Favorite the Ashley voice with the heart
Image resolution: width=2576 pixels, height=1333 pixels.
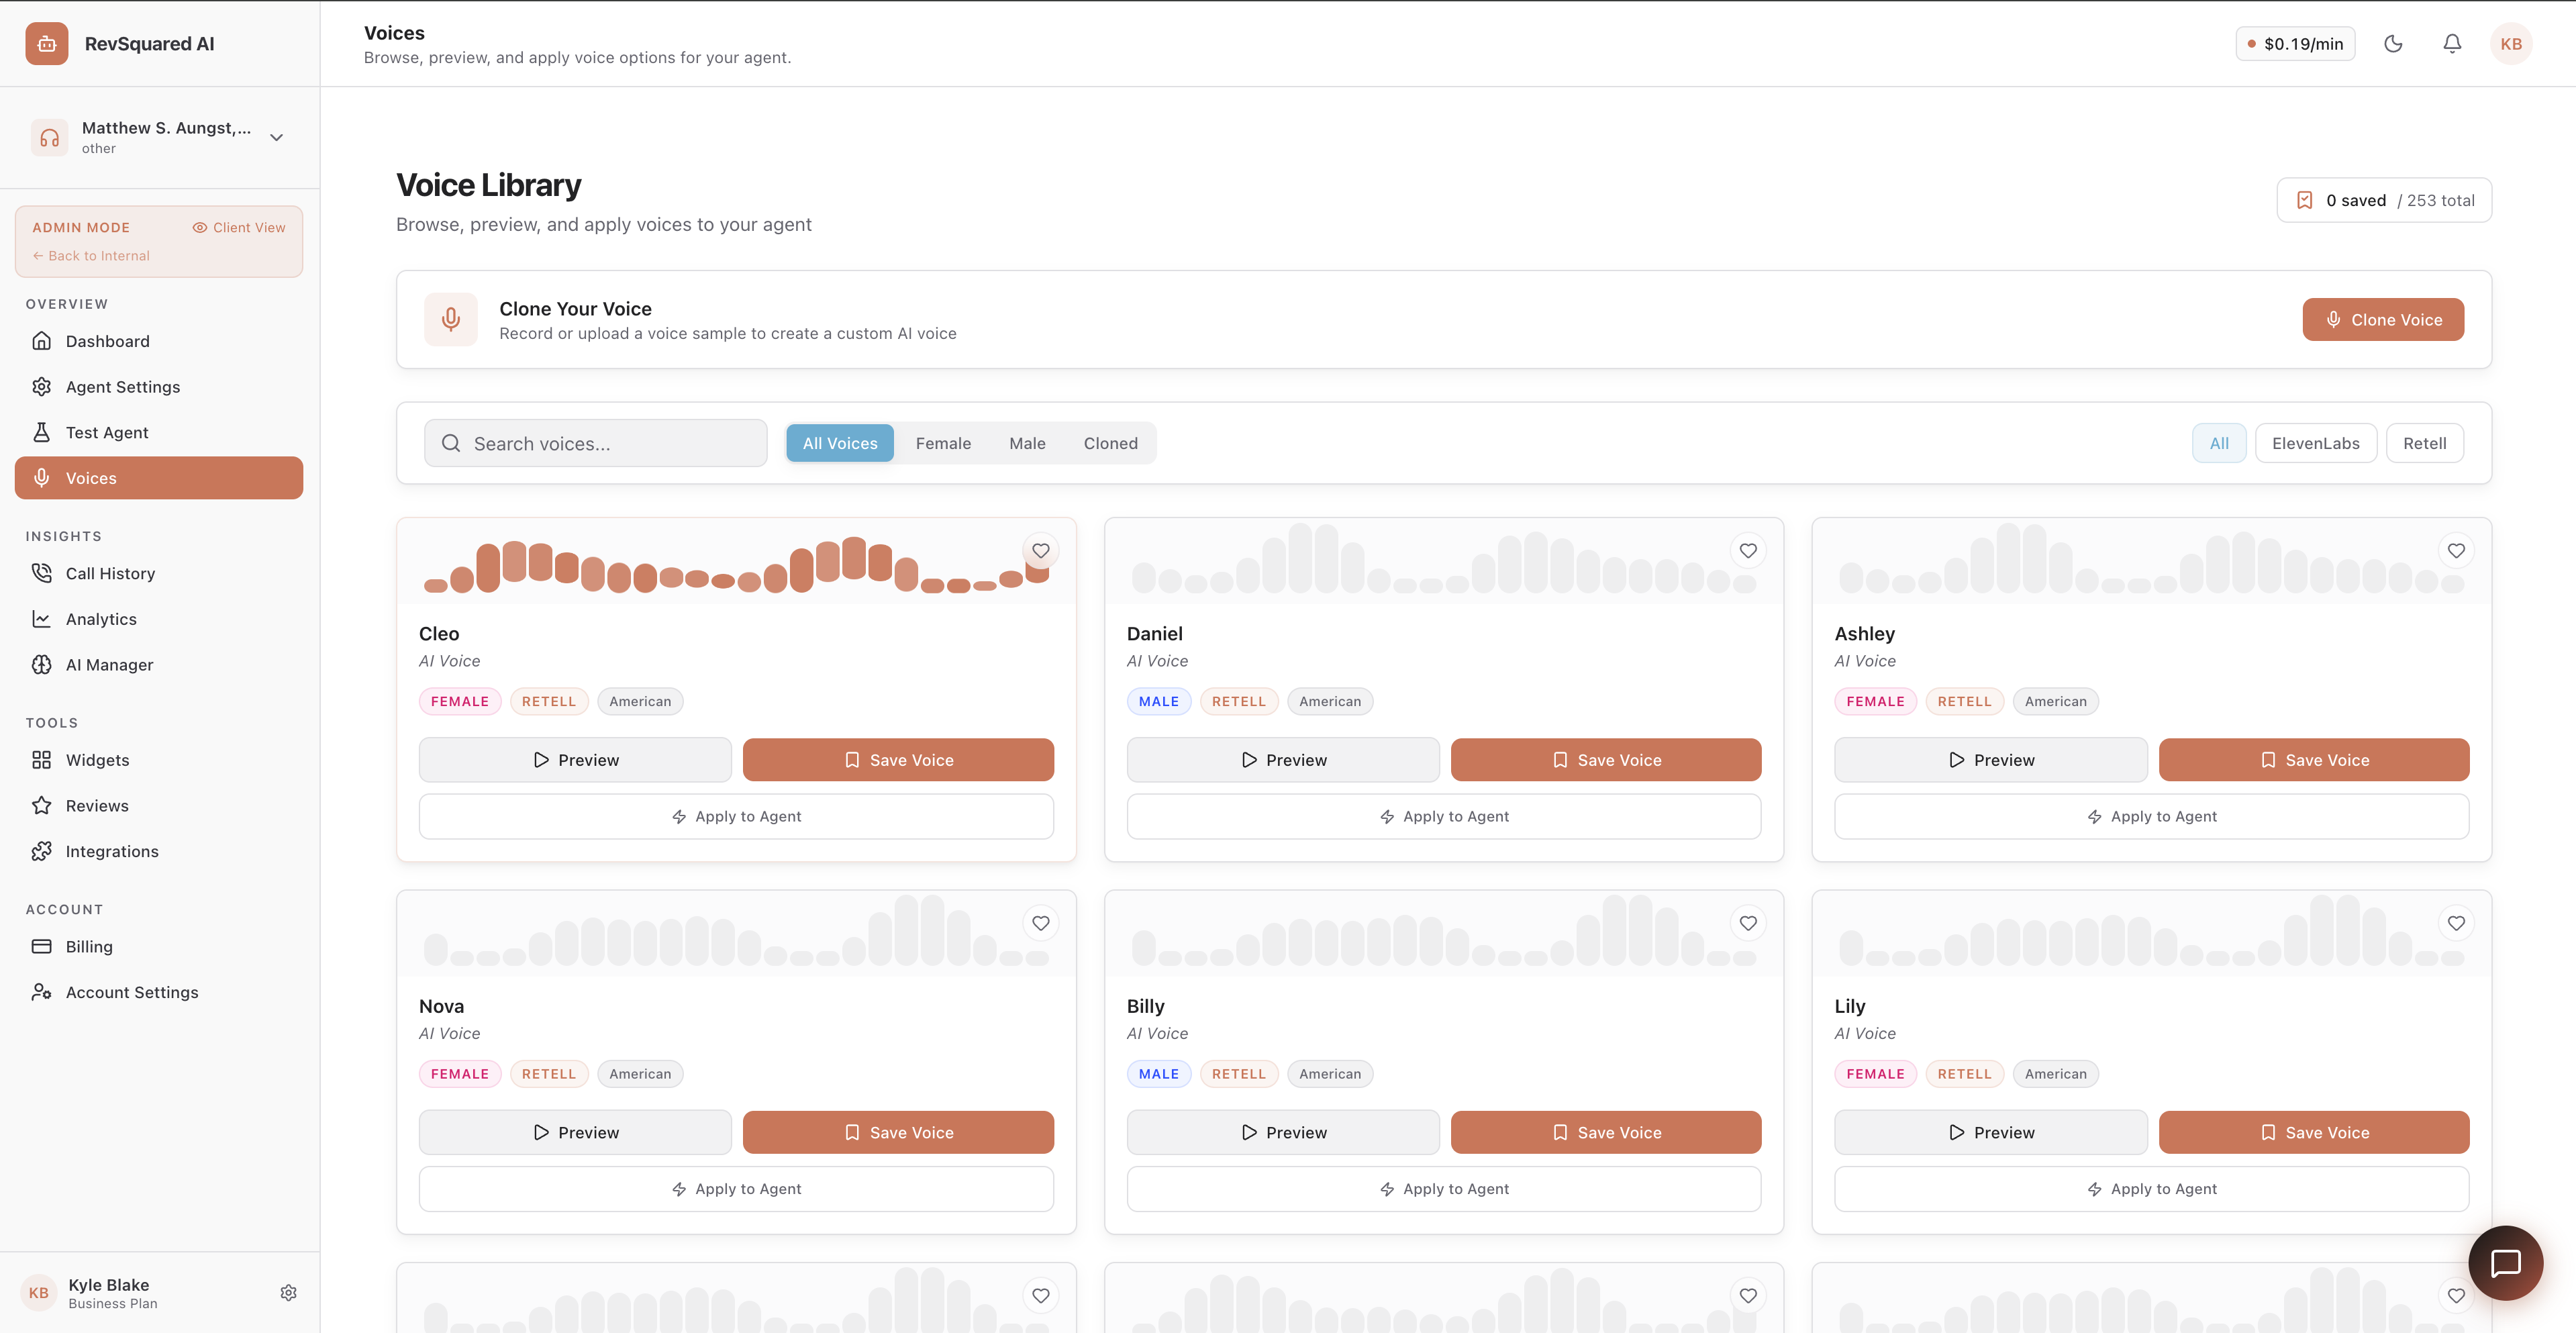point(2456,551)
